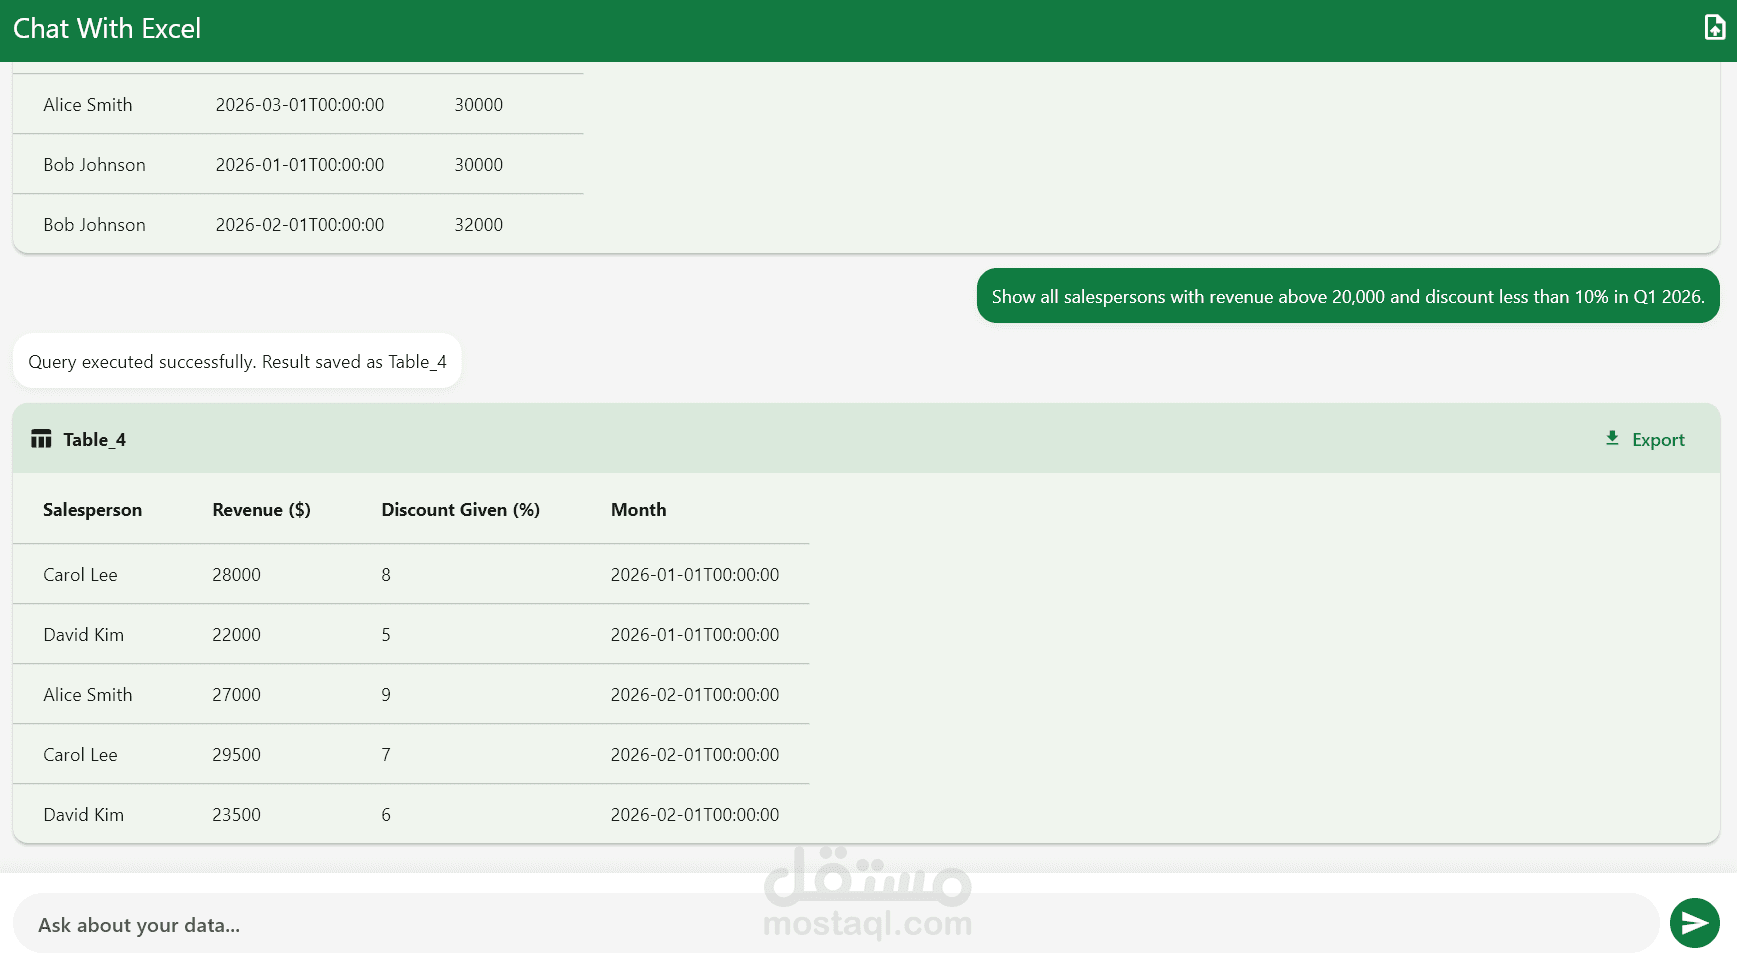Click discount value 8 in Carol Lee row
This screenshot has width=1737, height=961.
(x=386, y=575)
